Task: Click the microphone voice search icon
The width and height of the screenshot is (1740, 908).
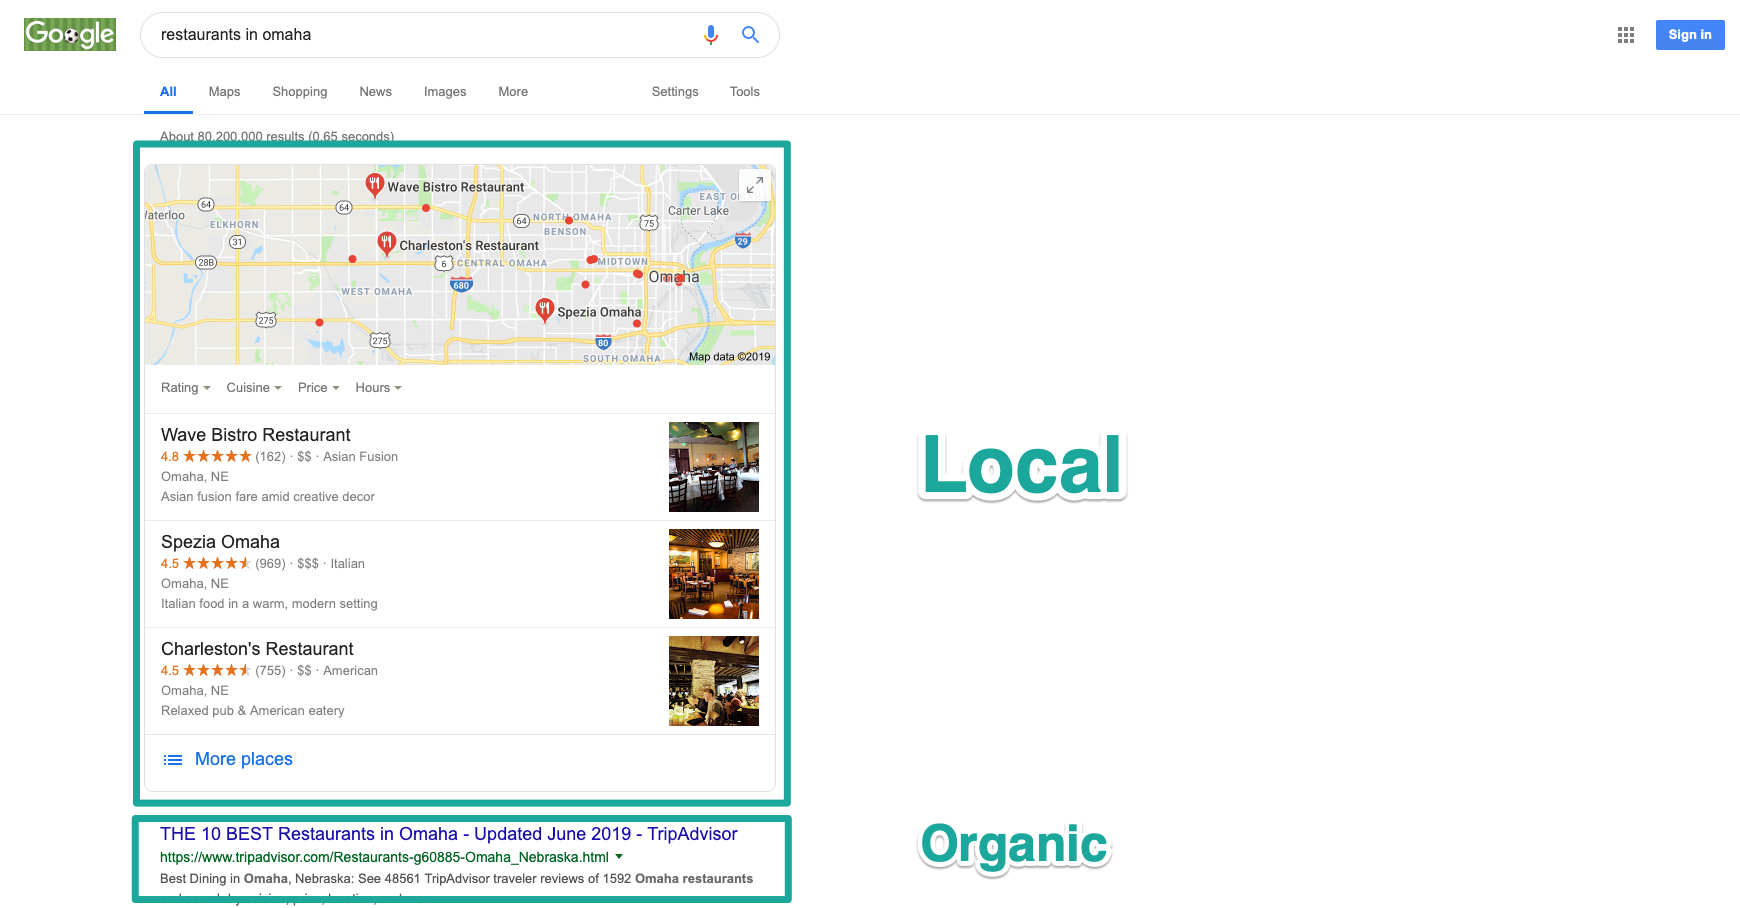Action: tap(711, 35)
